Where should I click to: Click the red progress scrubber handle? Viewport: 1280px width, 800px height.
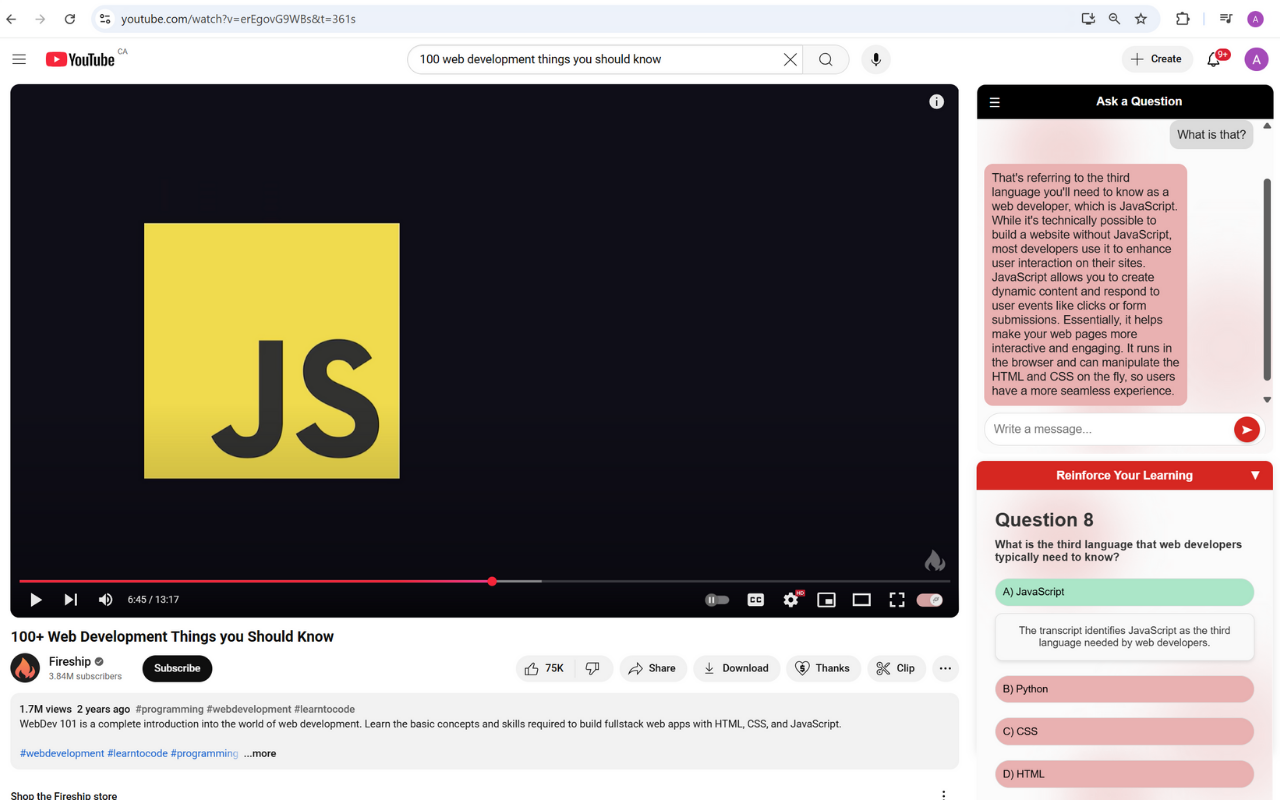(x=492, y=581)
